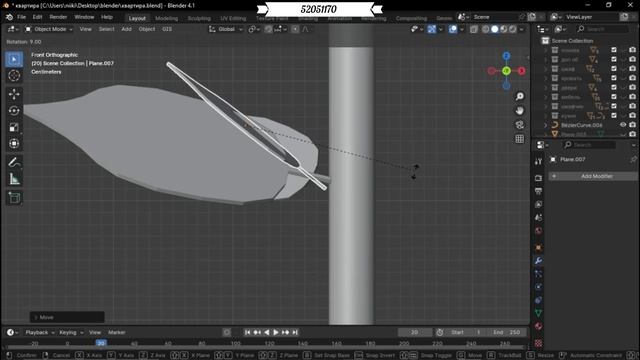Click the viewport pan hand icon

(520, 111)
